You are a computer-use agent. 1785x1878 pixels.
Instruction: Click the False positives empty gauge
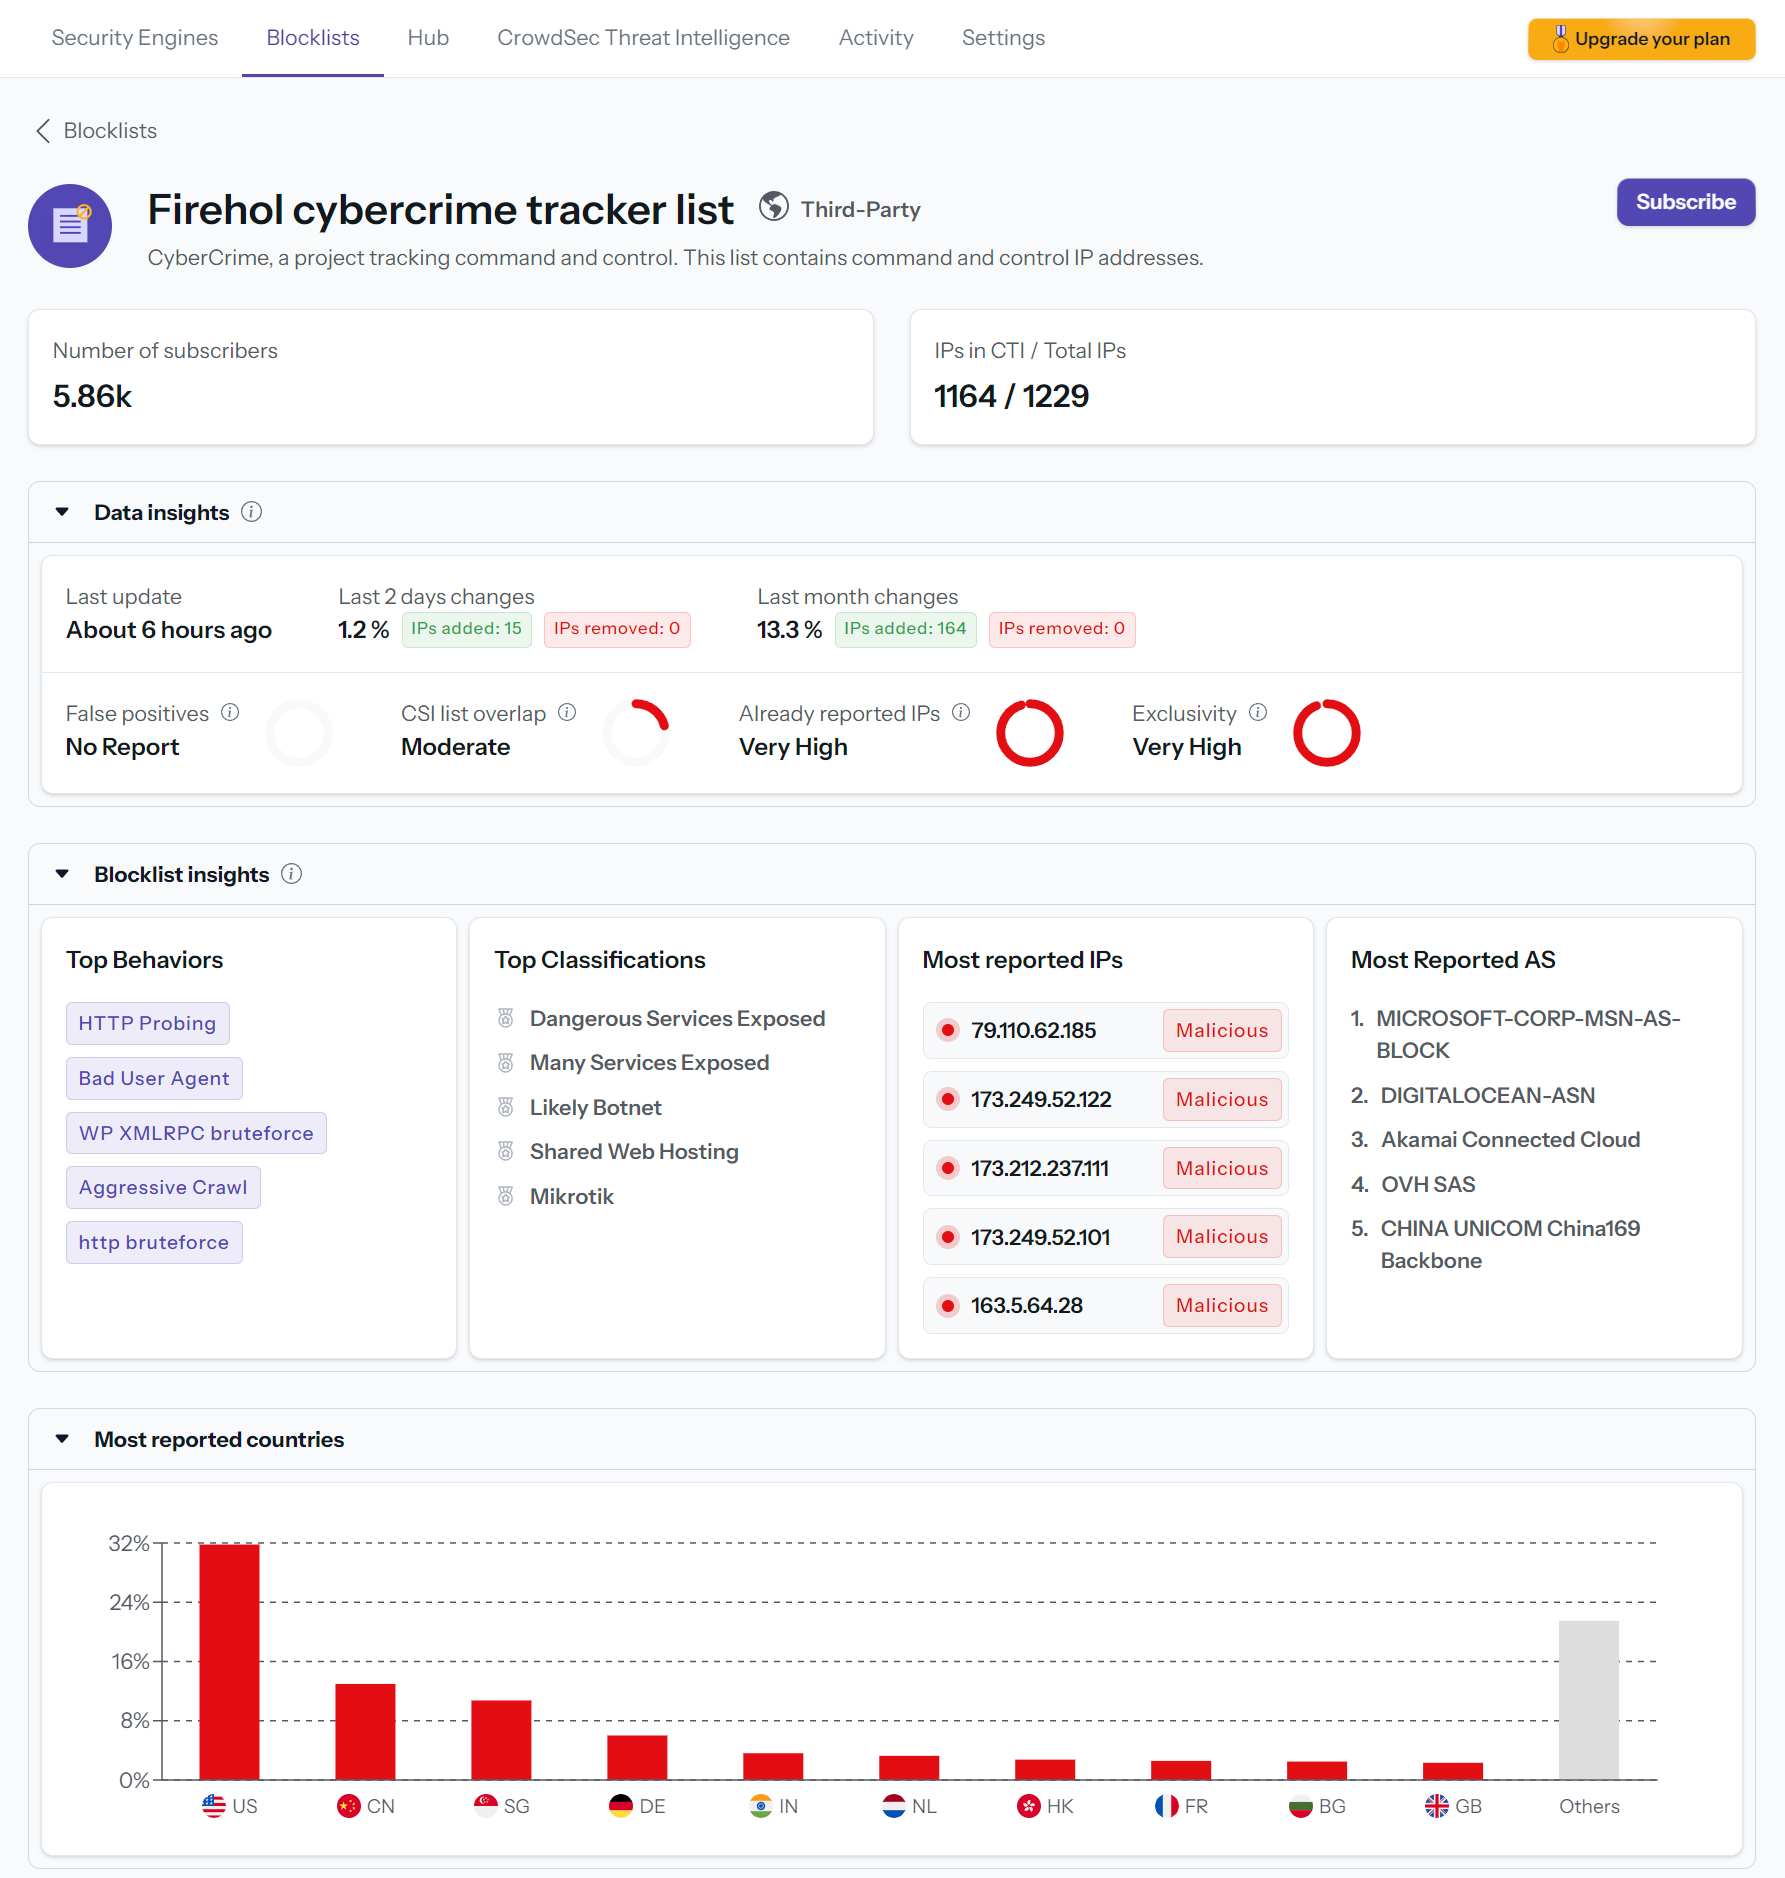click(299, 733)
